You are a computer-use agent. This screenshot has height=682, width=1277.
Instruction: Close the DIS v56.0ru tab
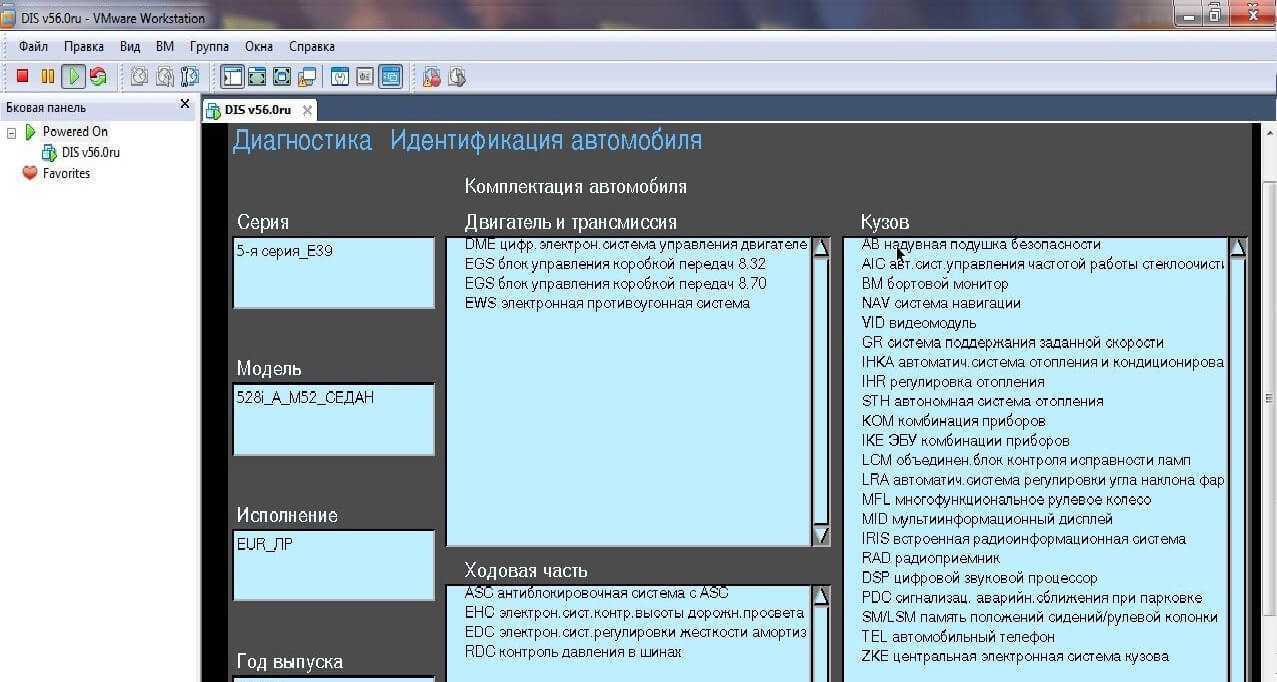point(307,110)
